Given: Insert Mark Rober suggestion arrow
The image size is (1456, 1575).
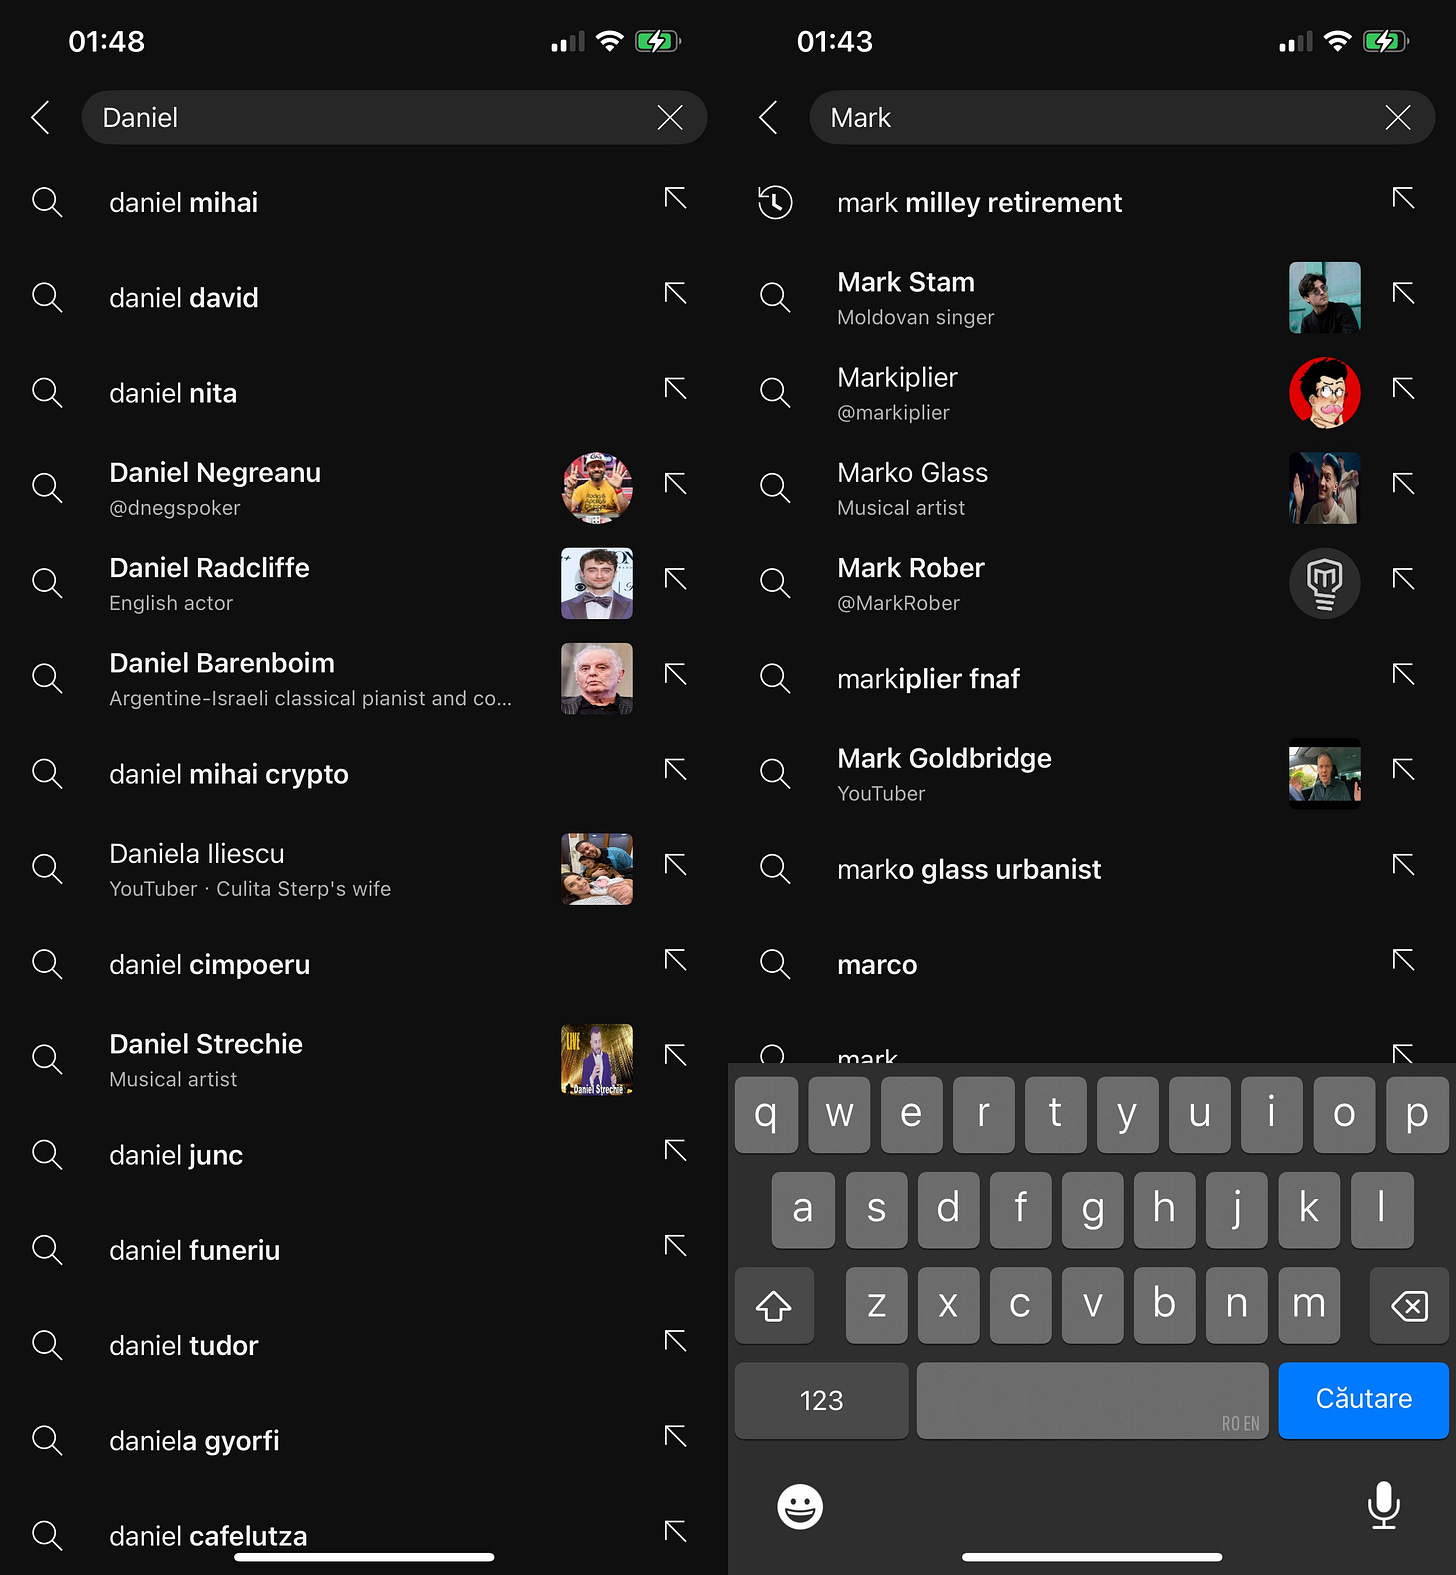Looking at the screenshot, I should [x=1404, y=579].
